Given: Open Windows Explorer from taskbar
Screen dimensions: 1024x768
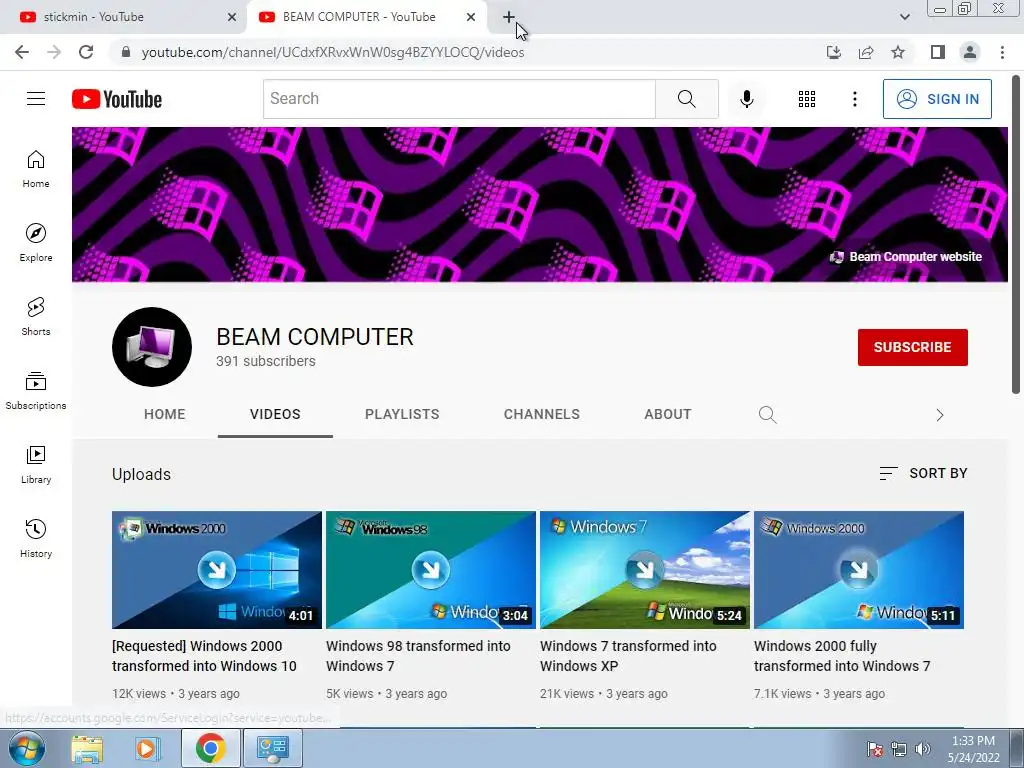Looking at the screenshot, I should click(x=87, y=749).
